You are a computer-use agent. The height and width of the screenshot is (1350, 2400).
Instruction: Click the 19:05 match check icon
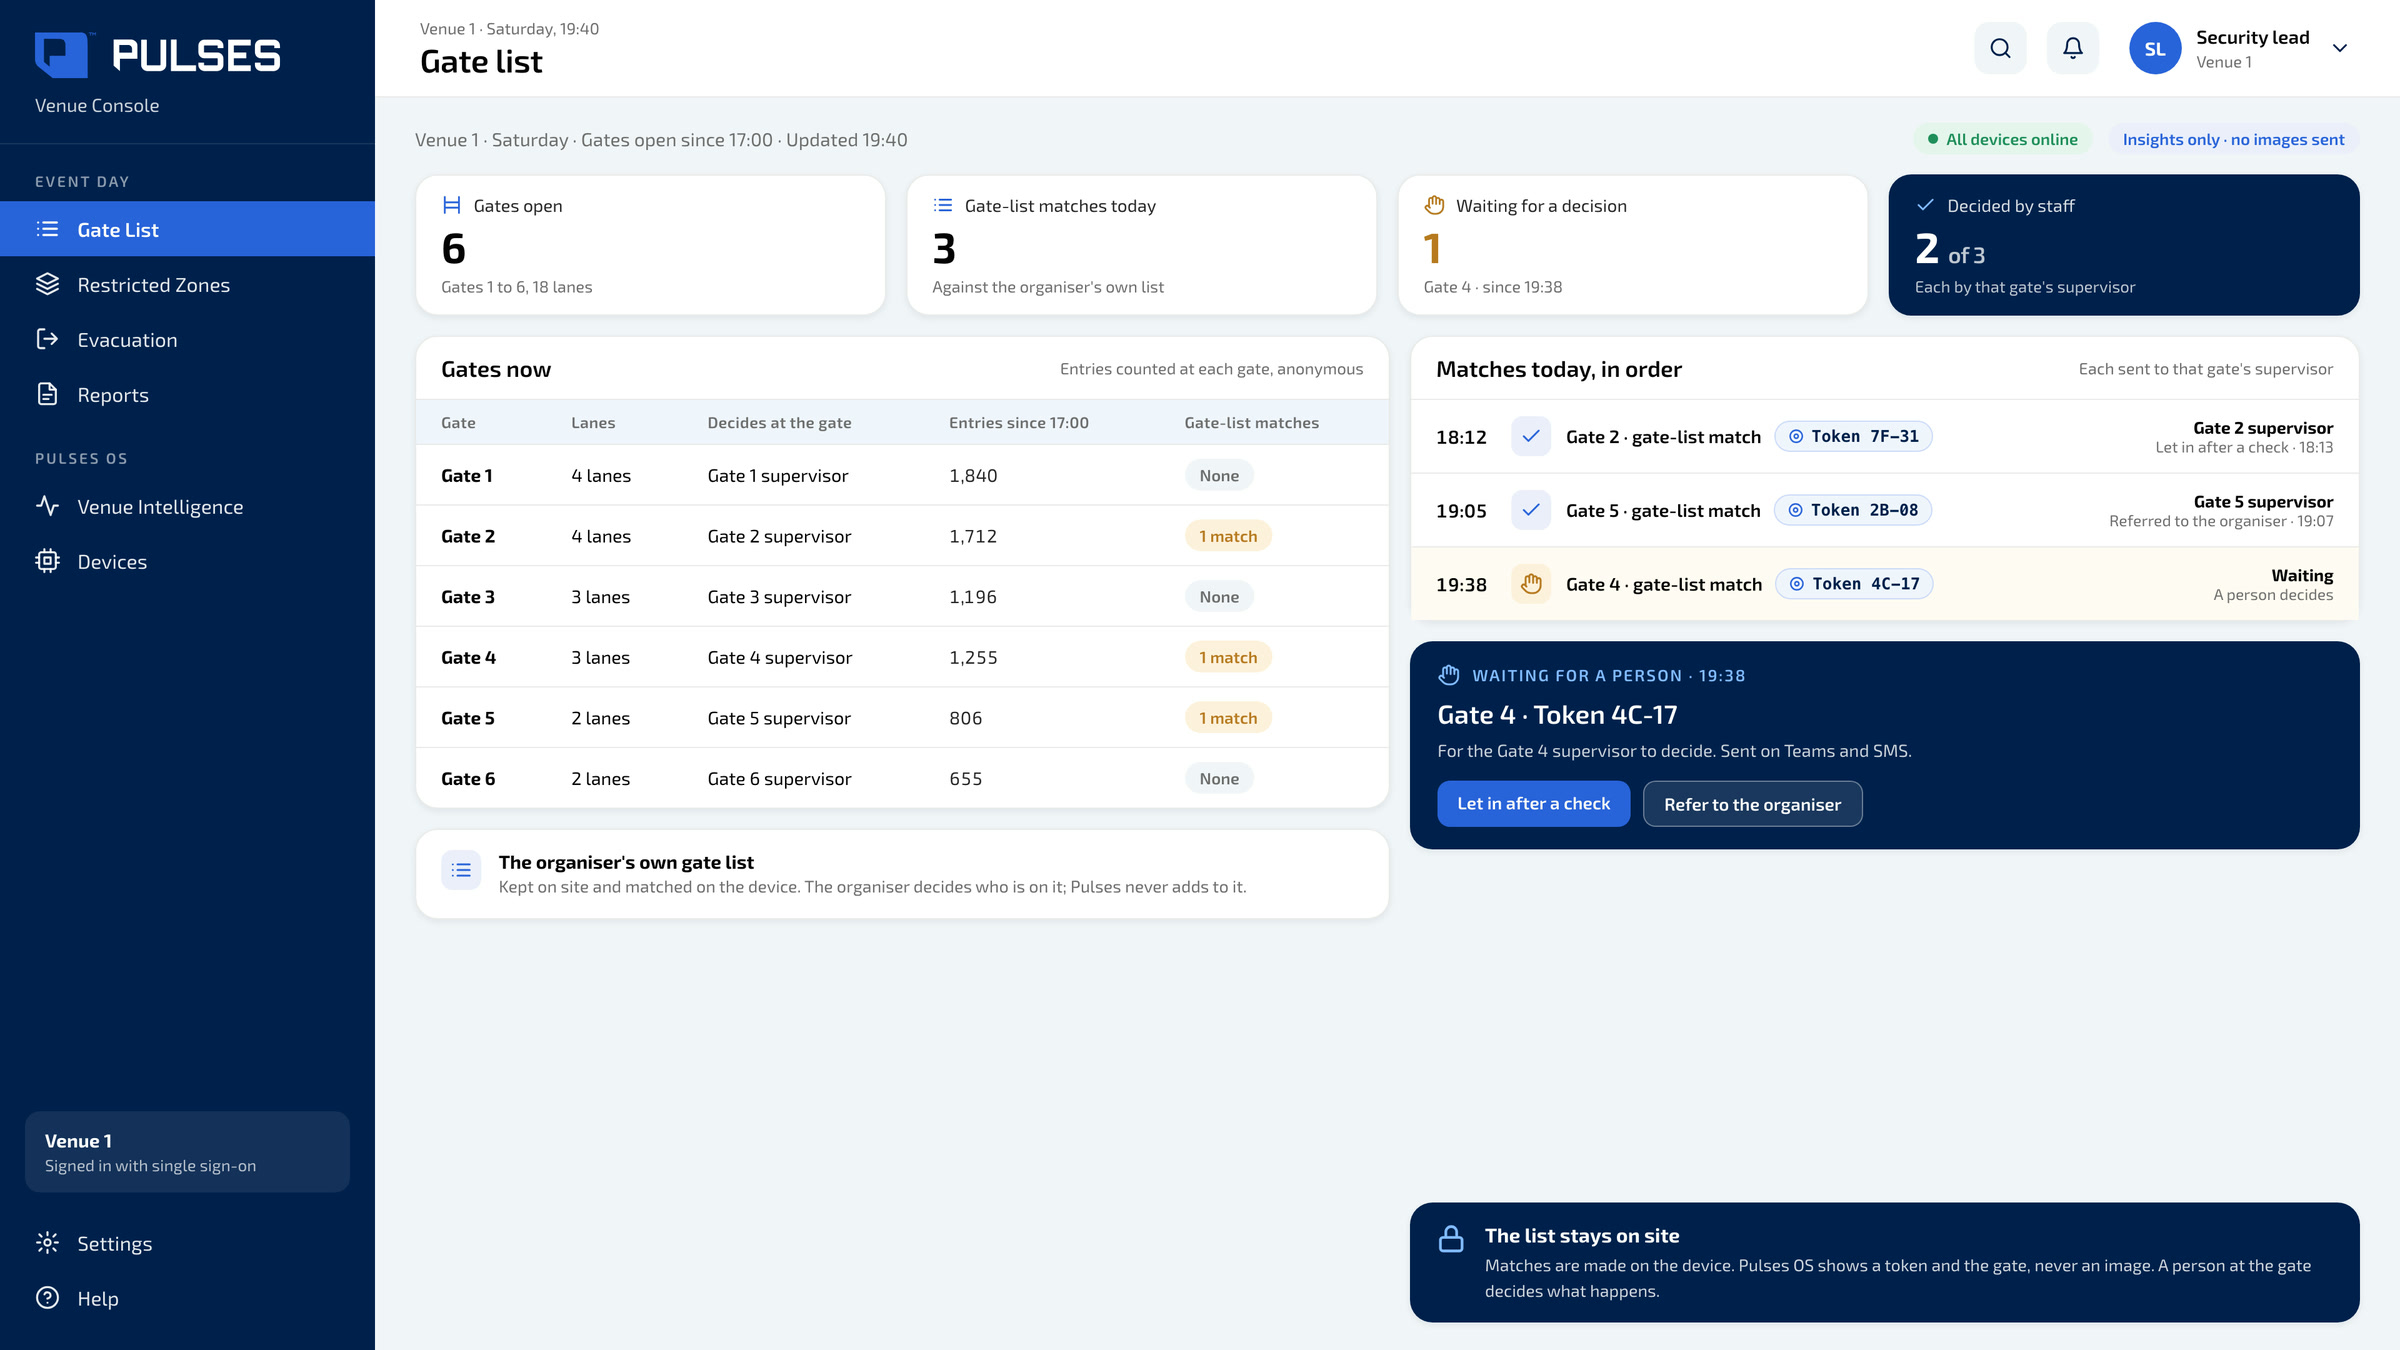pos(1530,510)
